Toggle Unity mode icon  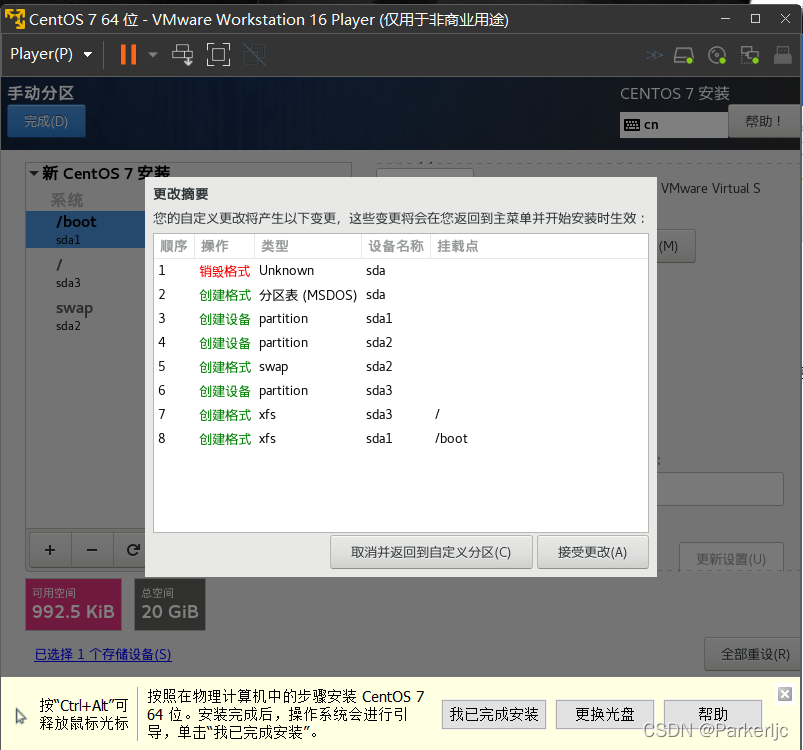(x=255, y=54)
